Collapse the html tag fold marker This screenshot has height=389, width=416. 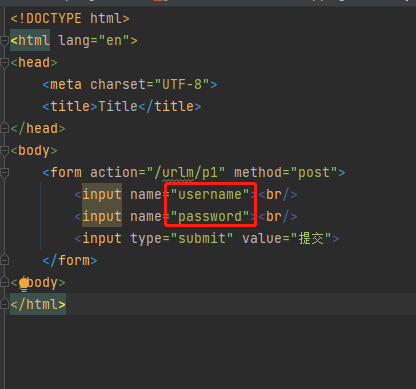tap(4, 41)
